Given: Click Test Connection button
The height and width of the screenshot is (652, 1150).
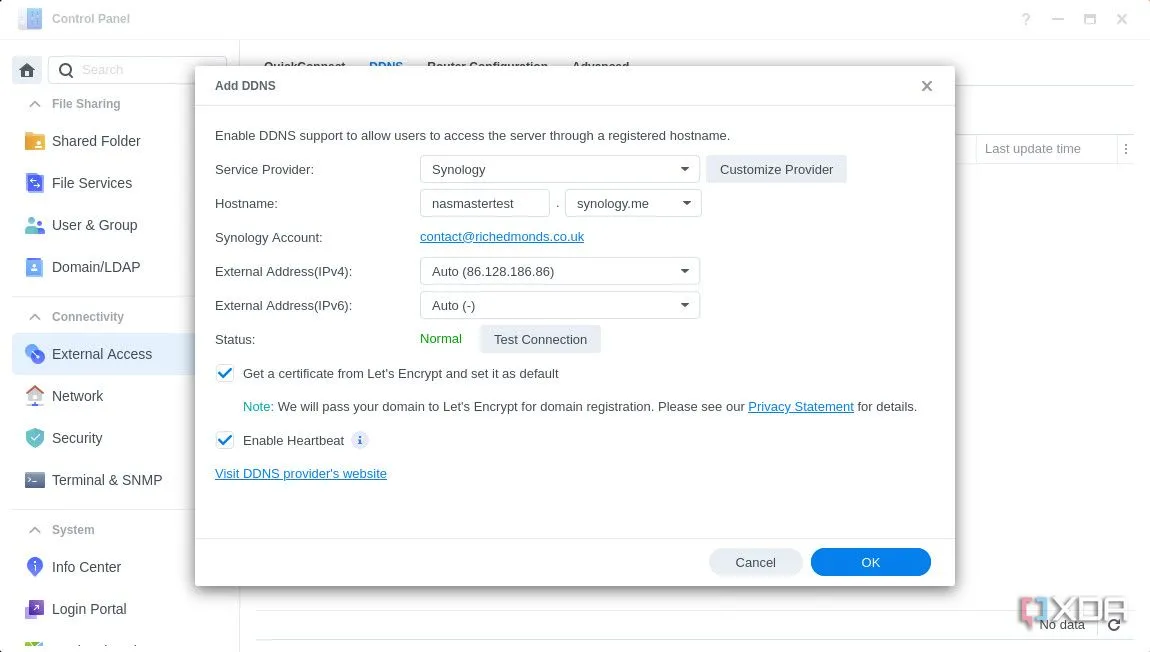Looking at the screenshot, I should [x=540, y=340].
